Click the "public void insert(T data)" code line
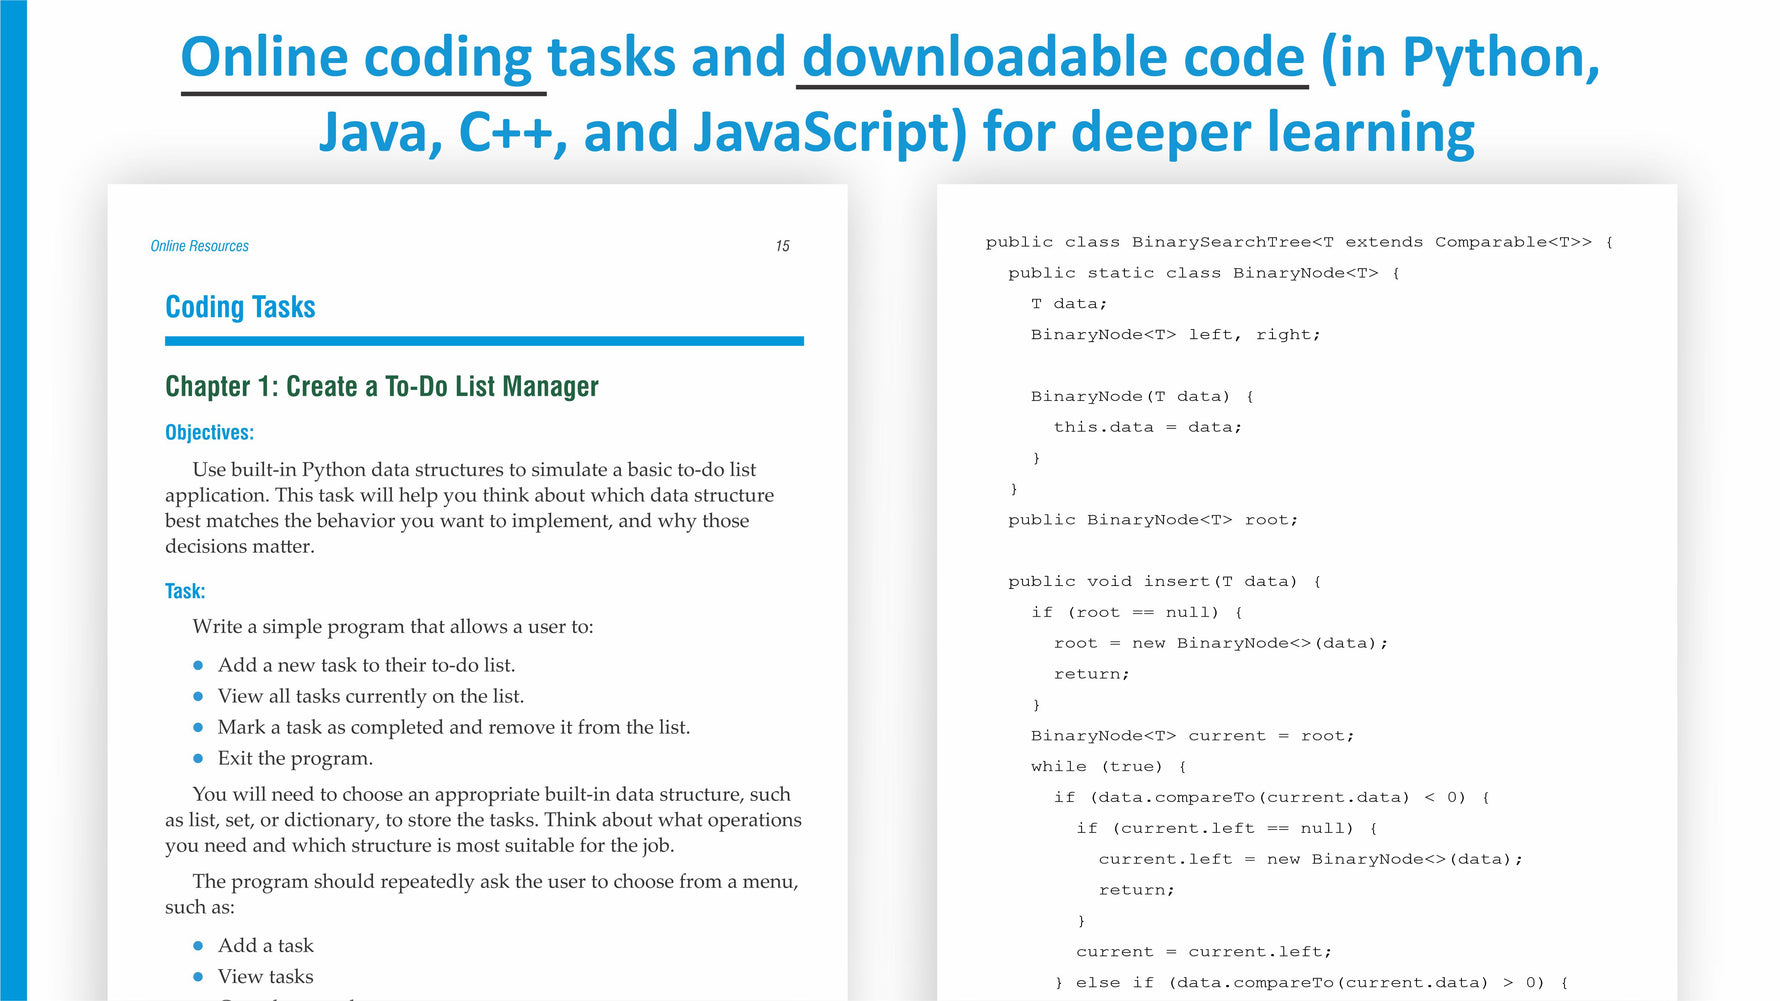Viewport: 1780px width, 1001px height. [1163, 581]
